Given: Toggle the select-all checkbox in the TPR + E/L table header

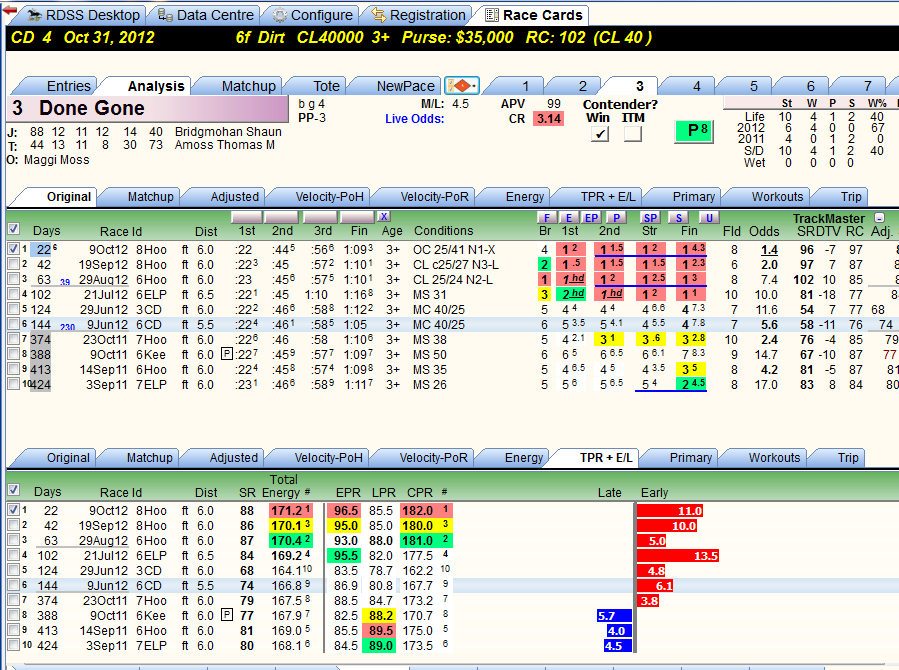Looking at the screenshot, I should (14, 490).
